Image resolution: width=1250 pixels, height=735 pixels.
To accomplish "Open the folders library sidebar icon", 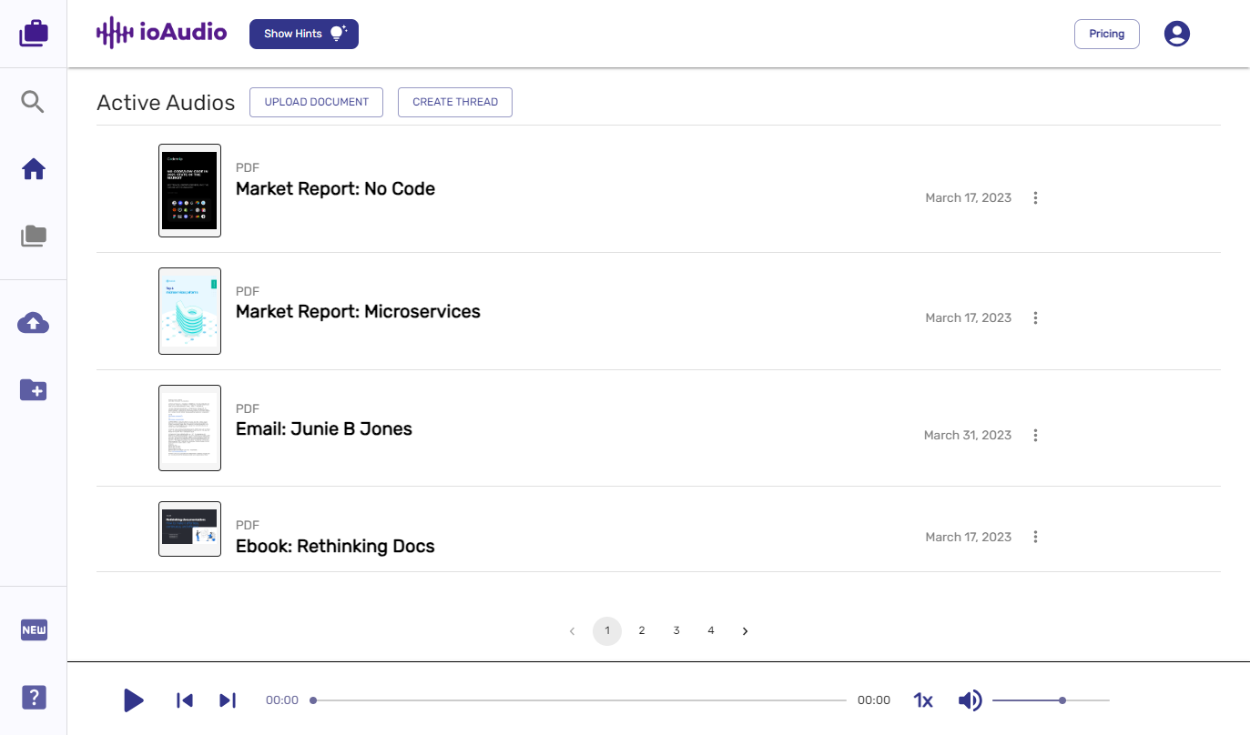I will (33, 236).
